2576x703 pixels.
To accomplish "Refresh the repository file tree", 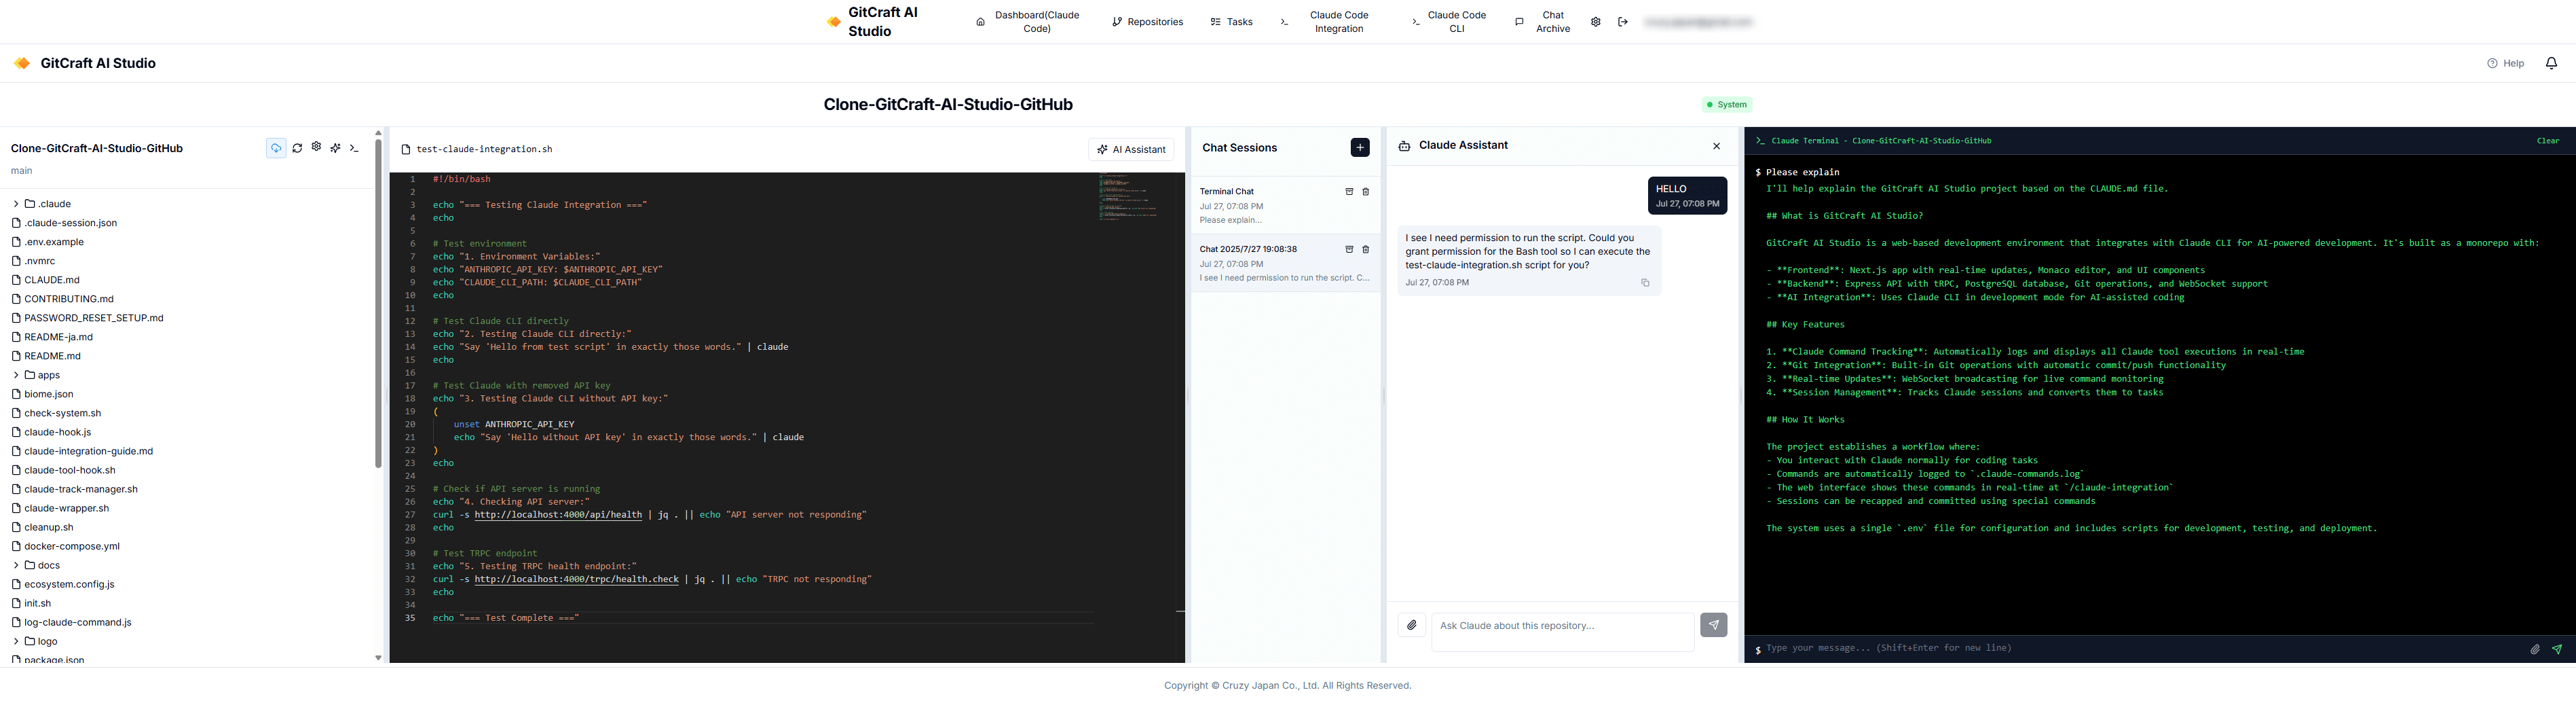I will click(x=297, y=148).
